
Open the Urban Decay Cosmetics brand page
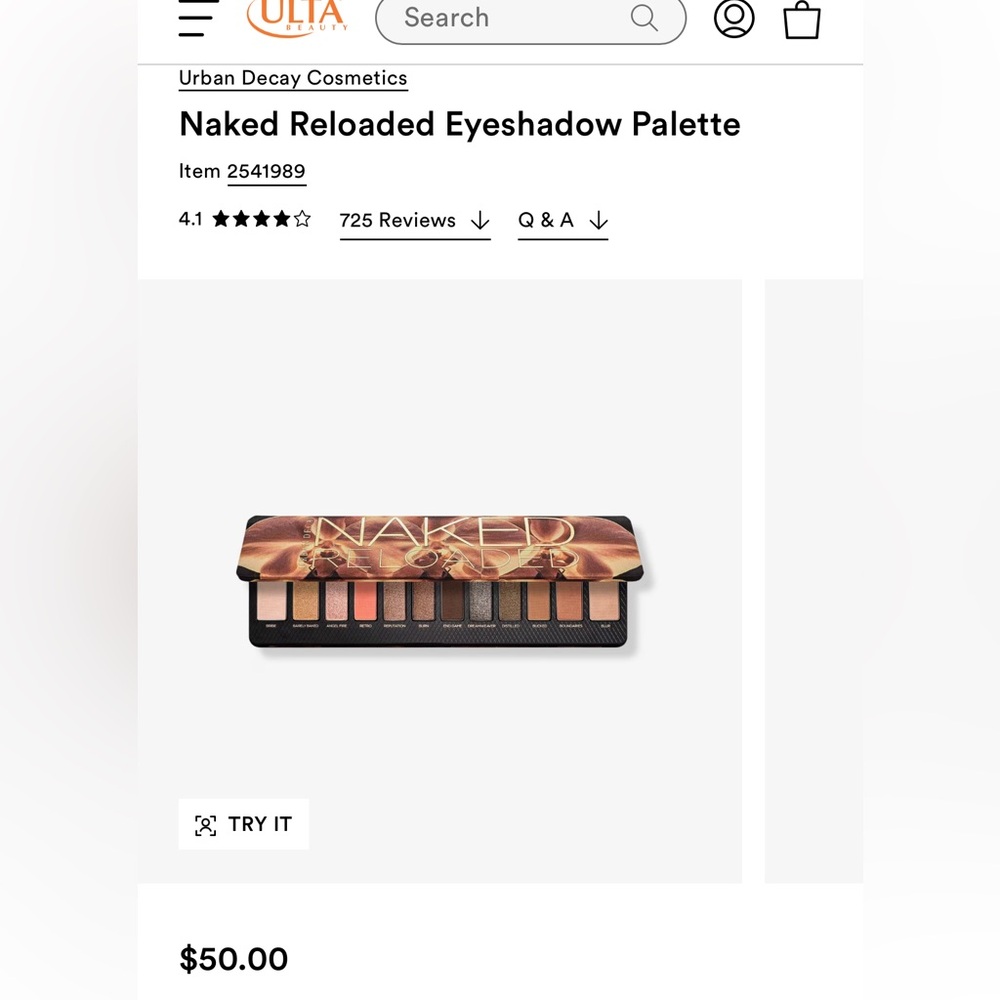tap(292, 78)
